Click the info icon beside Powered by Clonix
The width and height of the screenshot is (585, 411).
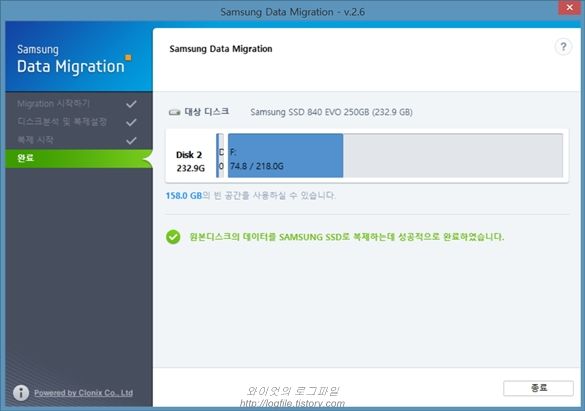point(21,392)
